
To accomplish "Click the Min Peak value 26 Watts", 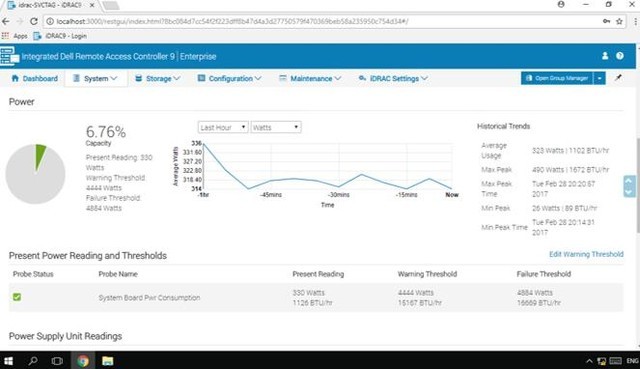I will [564, 208].
